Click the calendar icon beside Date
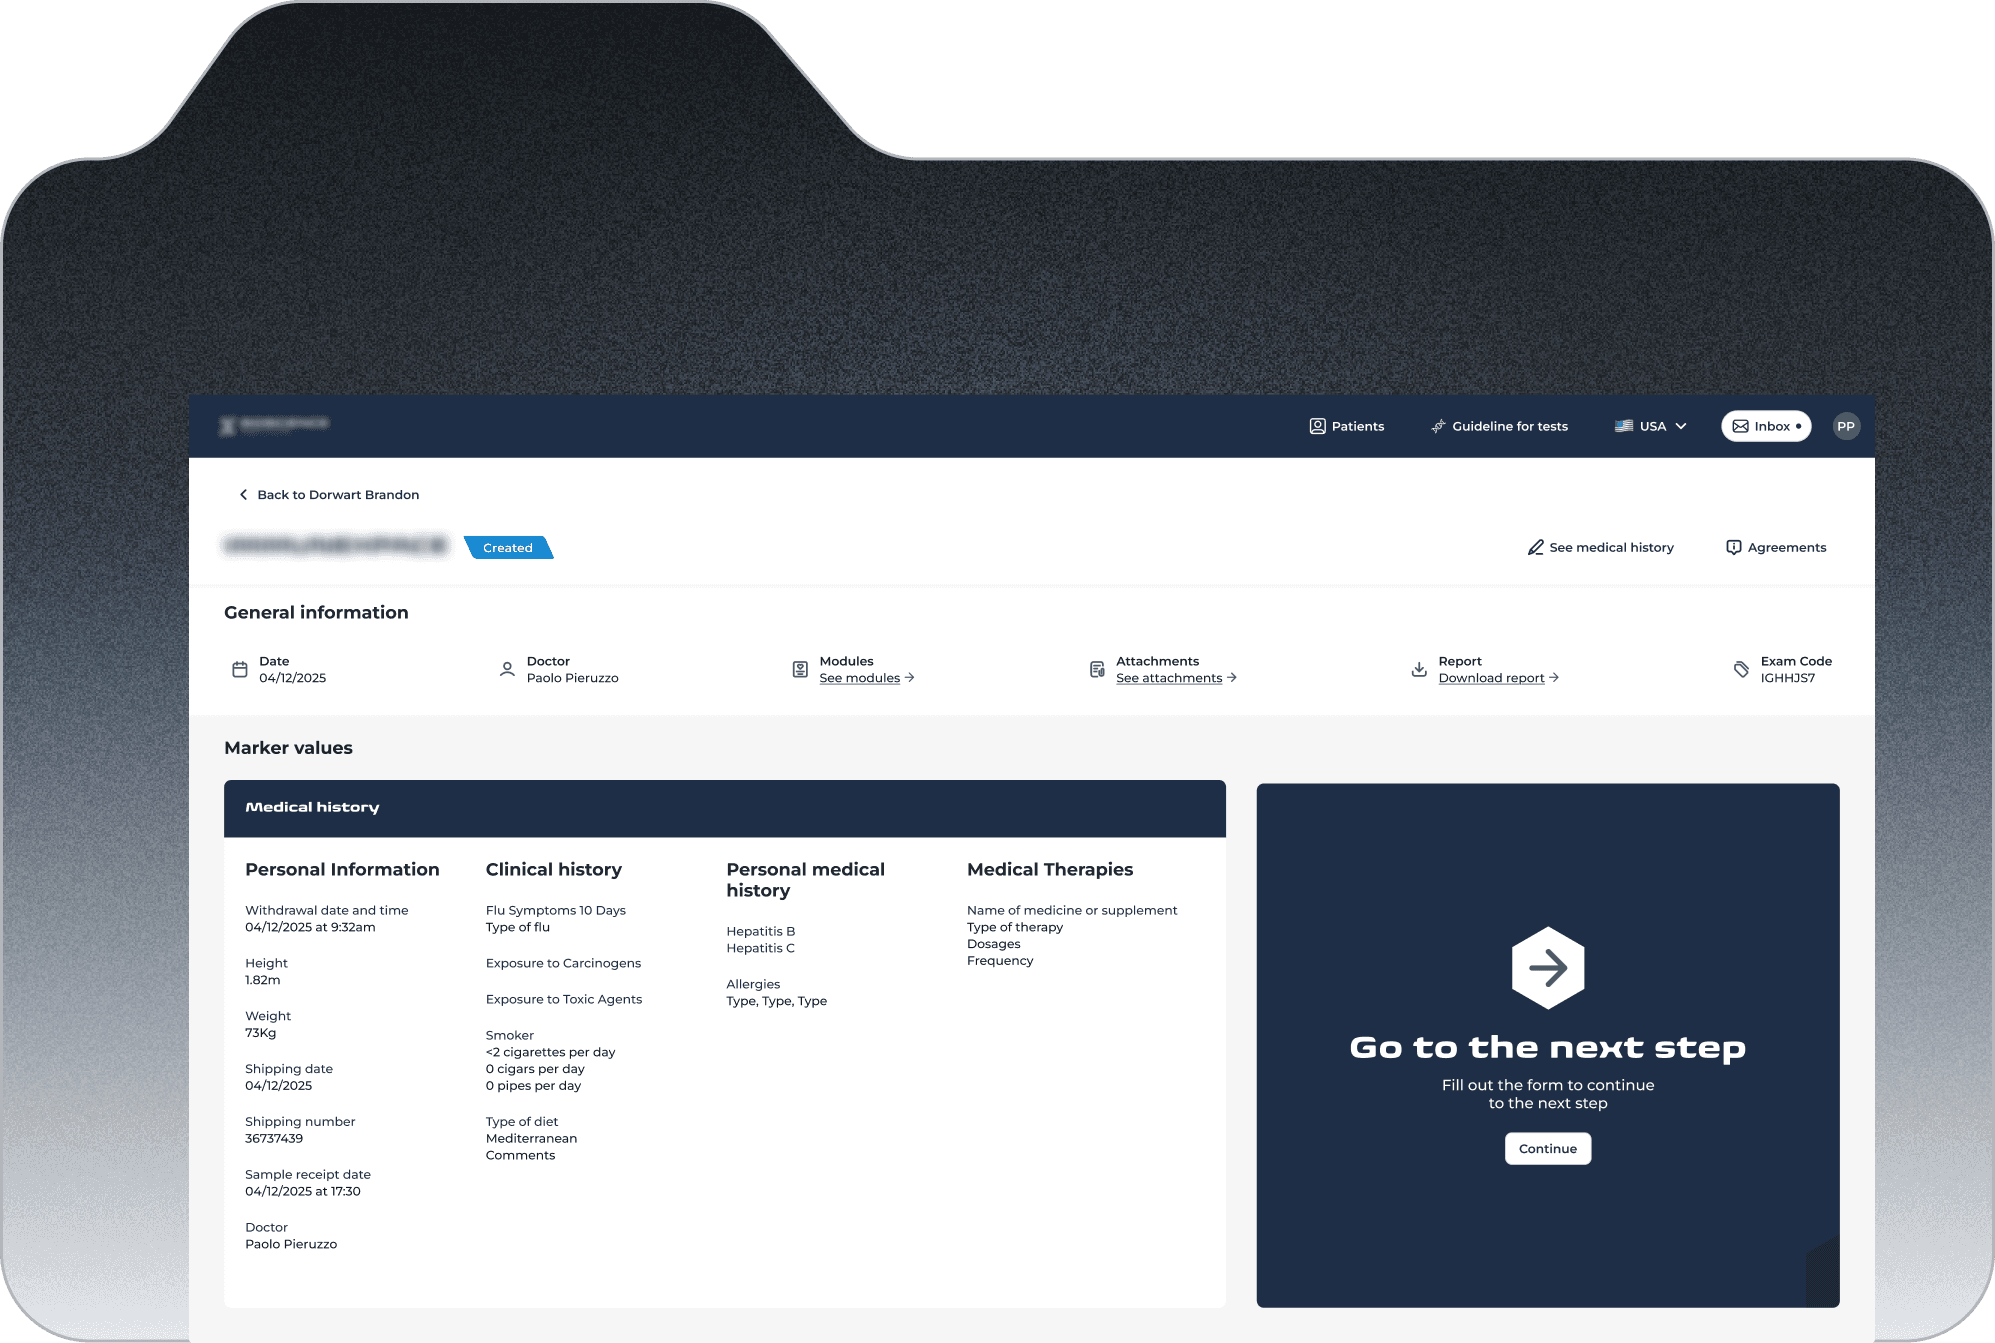This screenshot has width=1995, height=1343. 240,669
